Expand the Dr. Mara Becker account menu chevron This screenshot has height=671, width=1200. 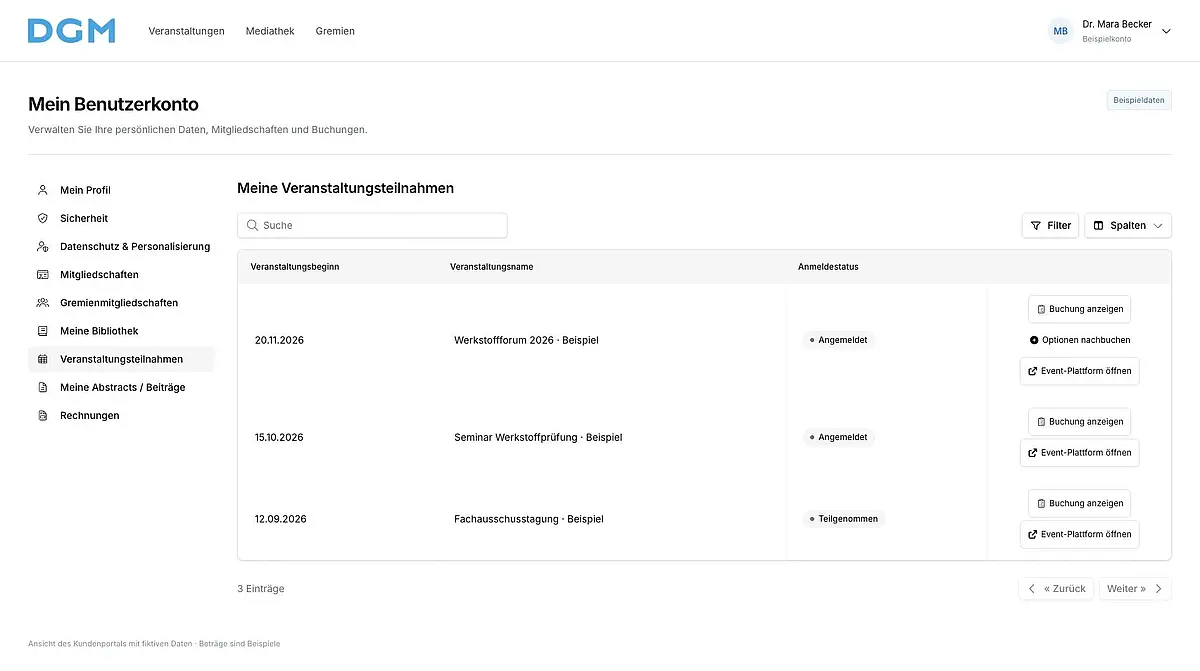click(1166, 31)
